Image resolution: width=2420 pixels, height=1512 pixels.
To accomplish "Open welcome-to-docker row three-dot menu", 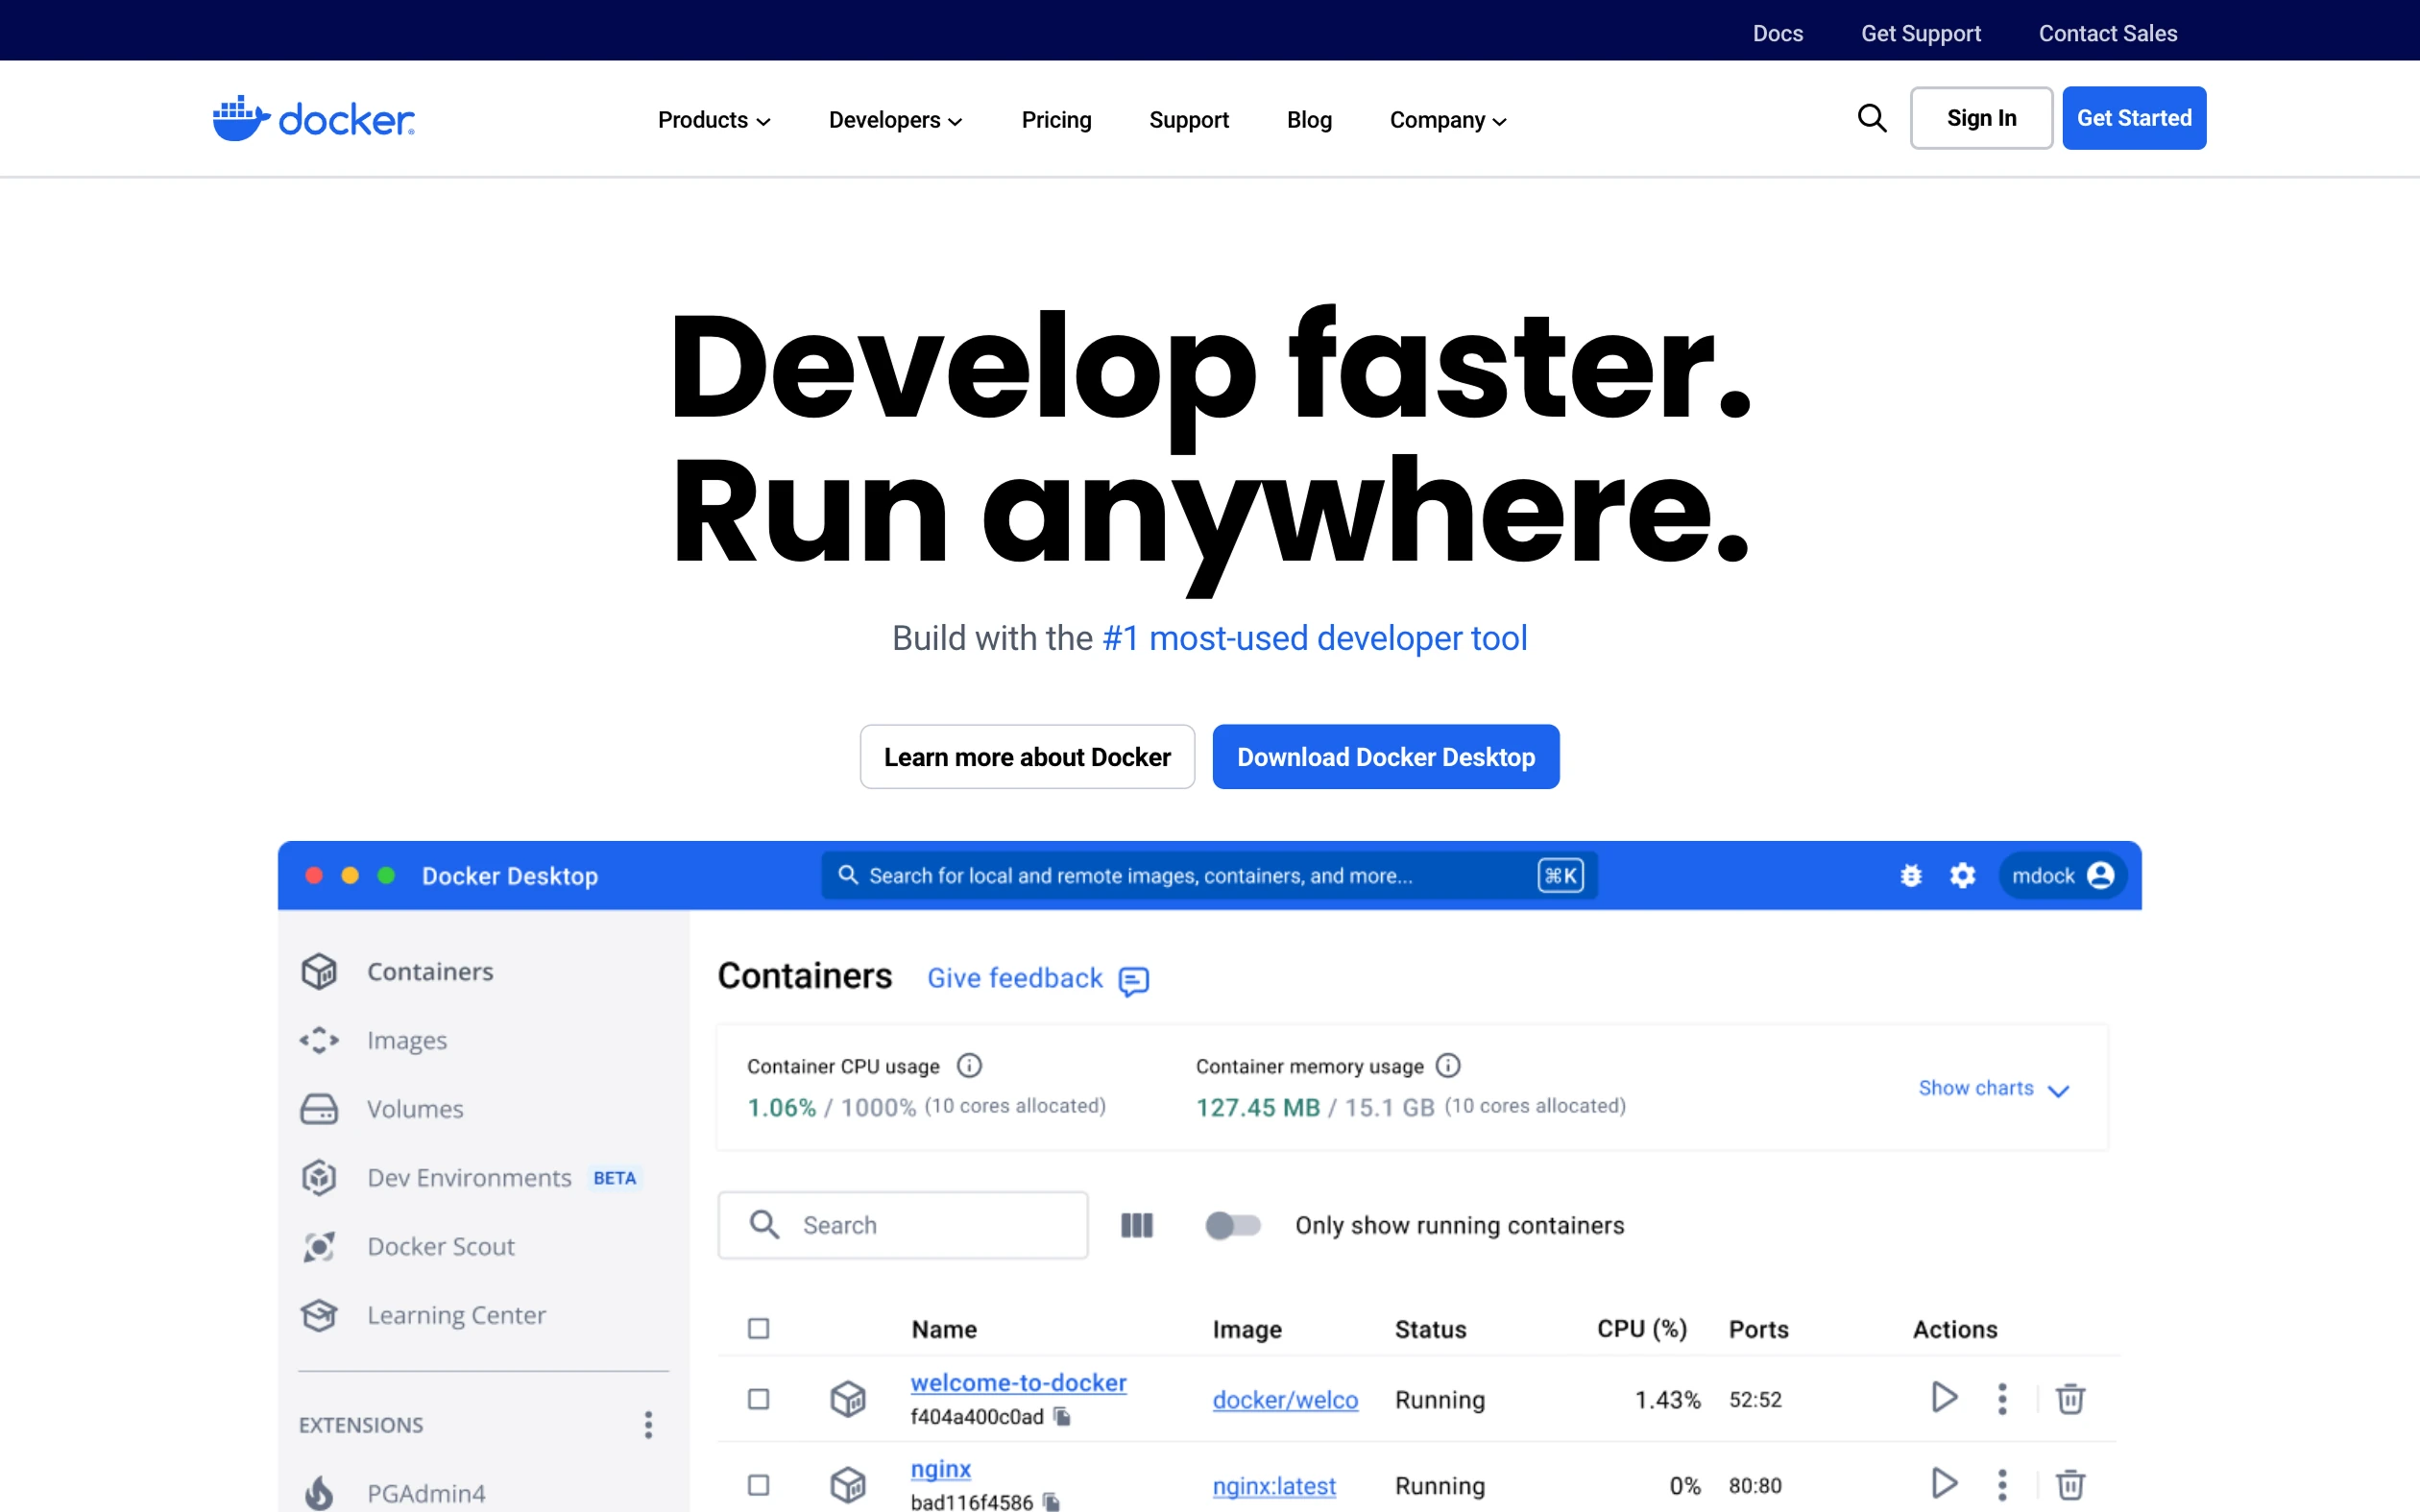I will (2002, 1398).
